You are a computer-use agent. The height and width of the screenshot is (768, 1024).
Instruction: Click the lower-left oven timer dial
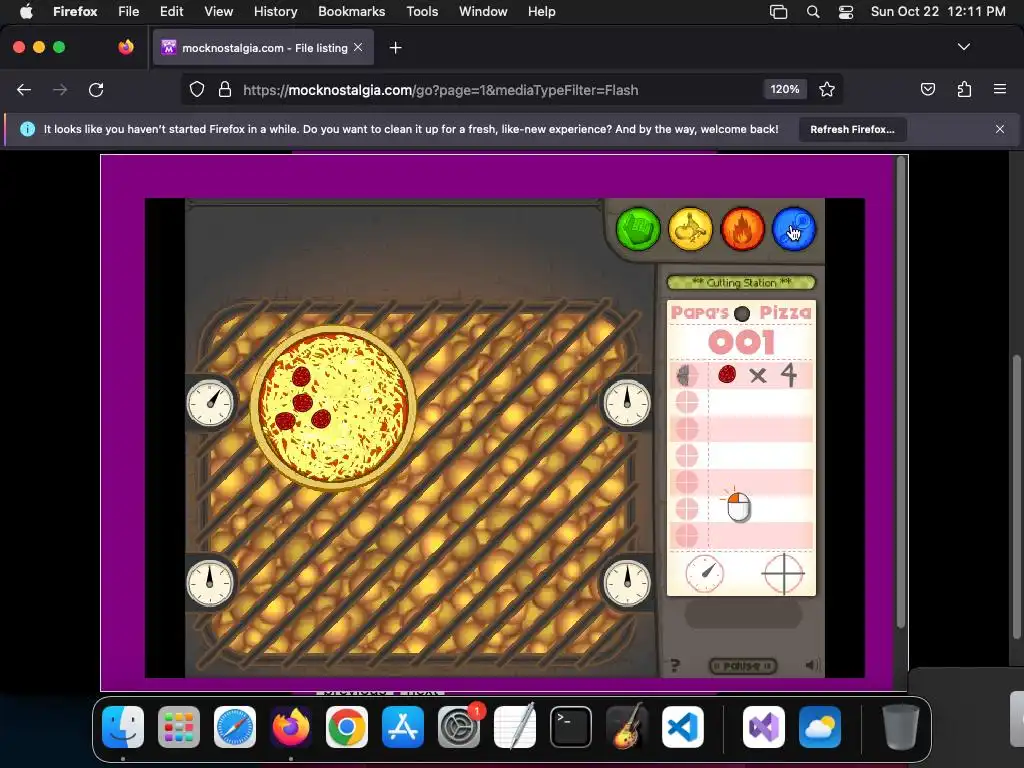click(x=210, y=582)
